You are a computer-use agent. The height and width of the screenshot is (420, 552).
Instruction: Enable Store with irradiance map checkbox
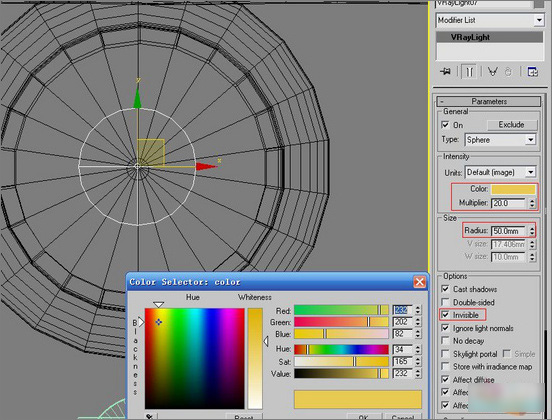point(445,366)
